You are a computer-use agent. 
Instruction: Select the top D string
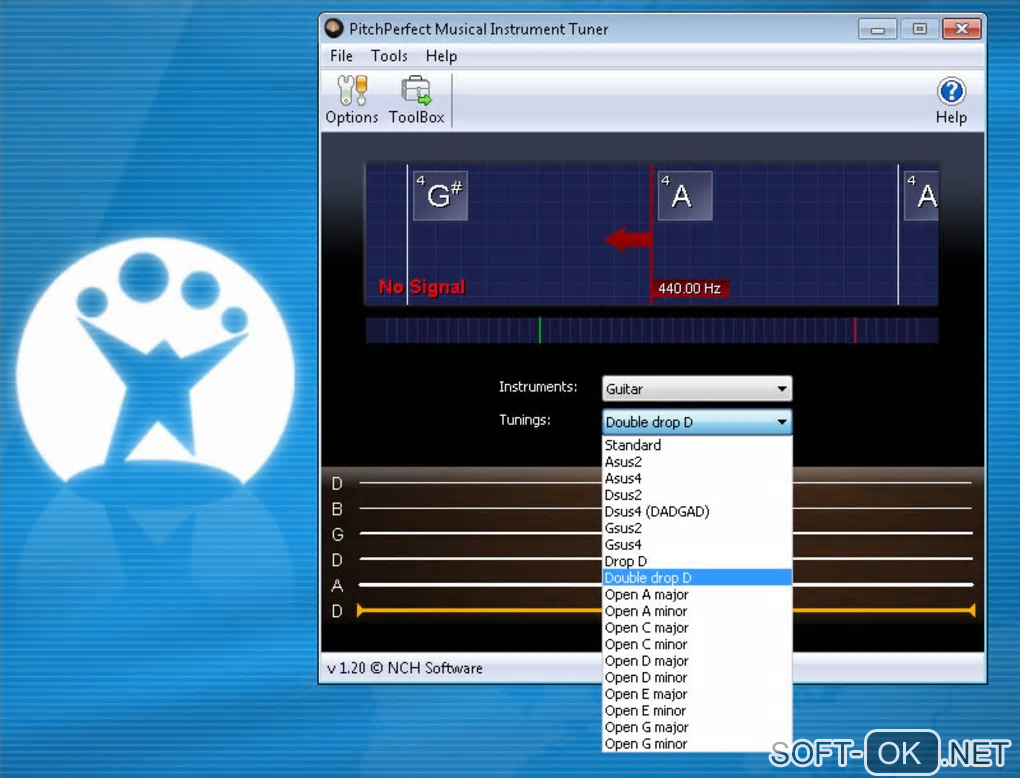[481, 483]
